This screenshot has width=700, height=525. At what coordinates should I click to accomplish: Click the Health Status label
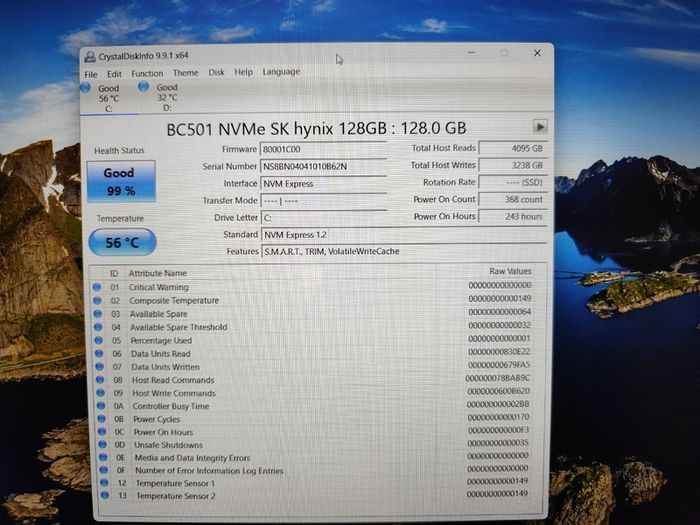(x=119, y=151)
